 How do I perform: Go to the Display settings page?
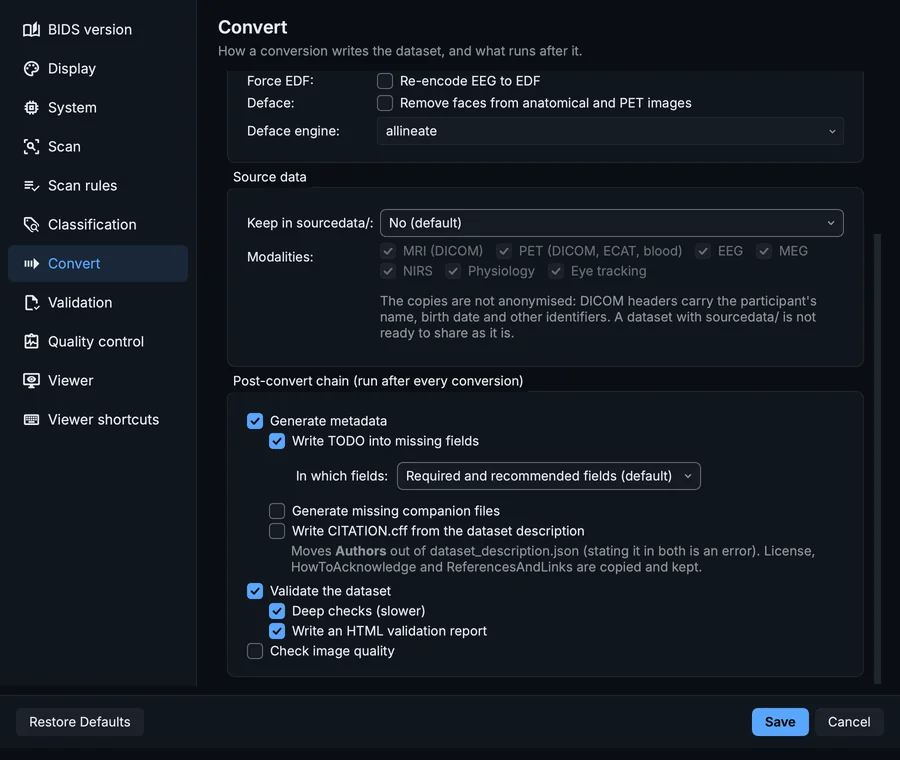98,68
